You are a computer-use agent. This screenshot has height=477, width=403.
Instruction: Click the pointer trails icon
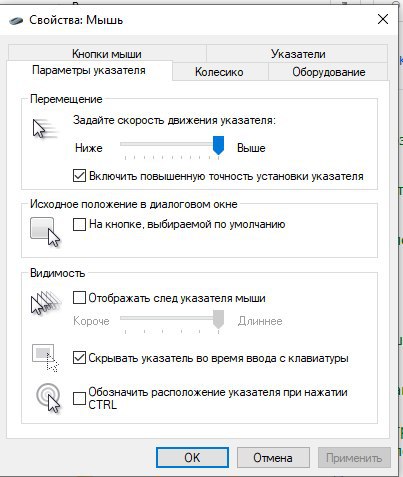tap(46, 303)
